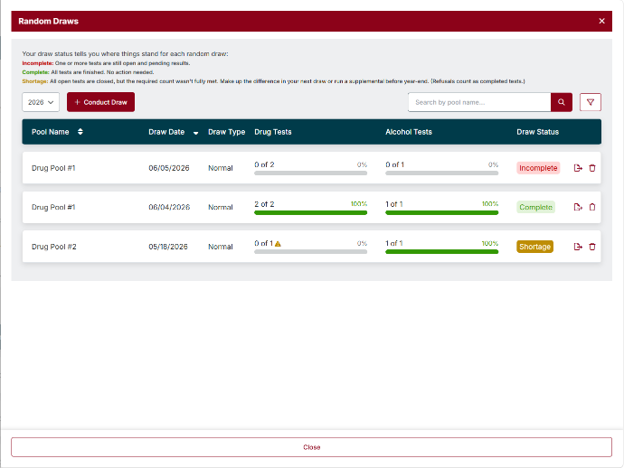Delete the 06/04/2026 Complete draw
Screen dimensions: 624x468
592,207
